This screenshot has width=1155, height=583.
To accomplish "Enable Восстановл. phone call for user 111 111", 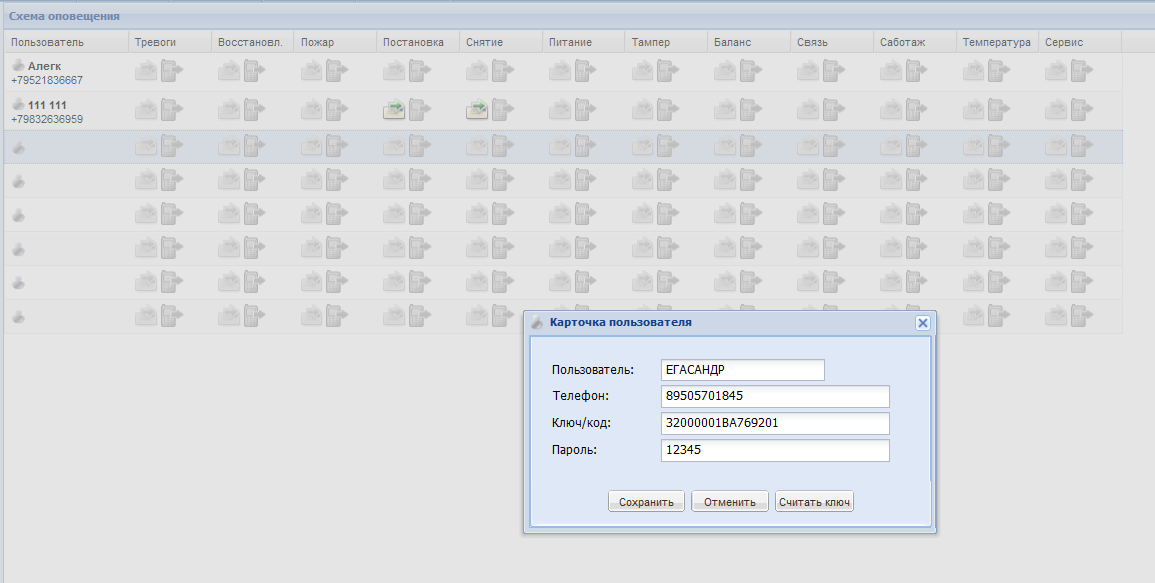I will click(254, 110).
